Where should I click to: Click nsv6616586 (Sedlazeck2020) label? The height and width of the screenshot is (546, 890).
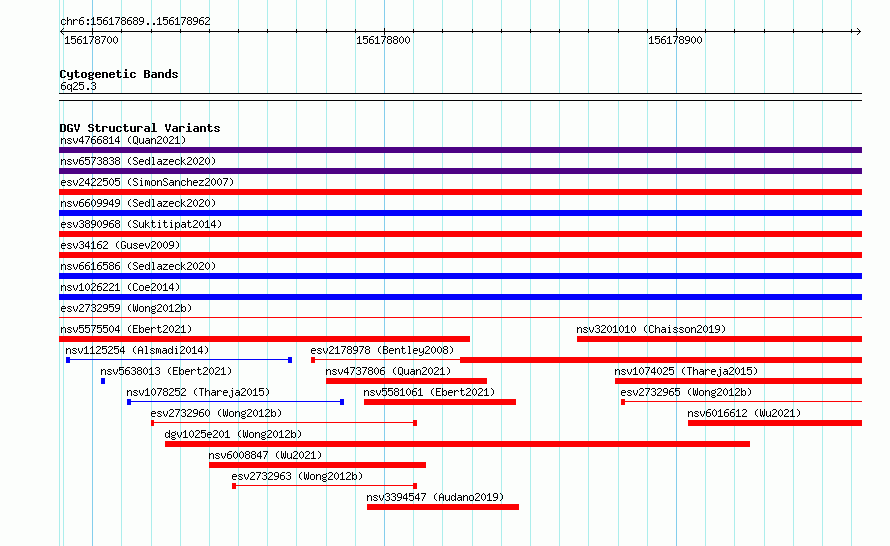pyautogui.click(x=138, y=266)
